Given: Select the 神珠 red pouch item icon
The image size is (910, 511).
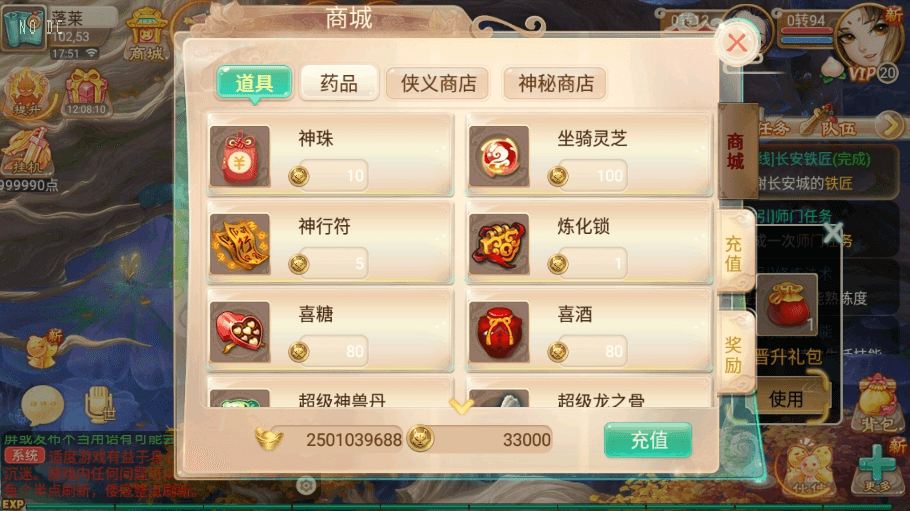Looking at the screenshot, I should click(x=240, y=156).
